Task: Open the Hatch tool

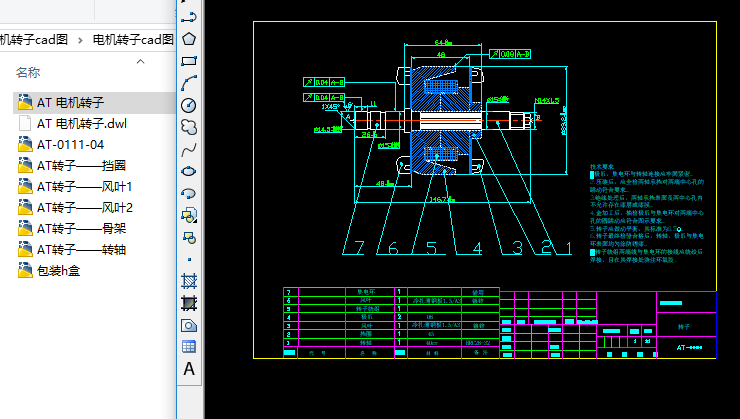Action: 188,281
